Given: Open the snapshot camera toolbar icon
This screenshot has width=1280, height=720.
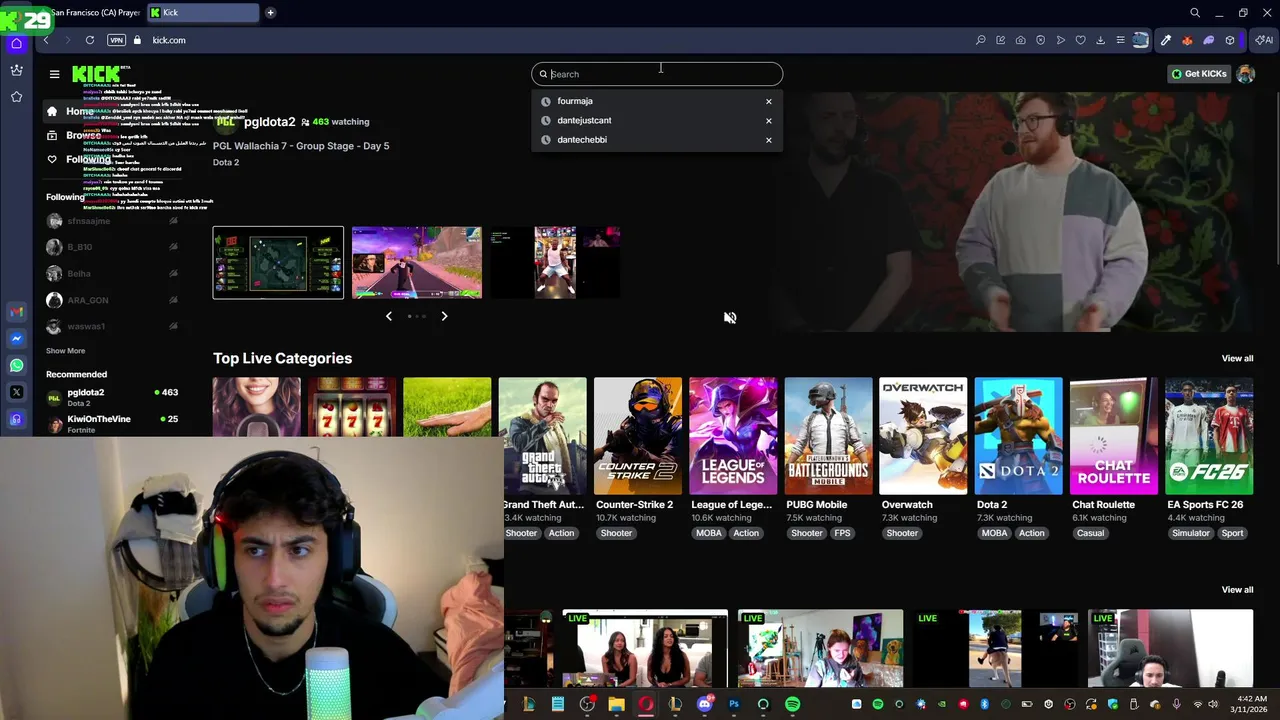Looking at the screenshot, I should pos(1020,40).
